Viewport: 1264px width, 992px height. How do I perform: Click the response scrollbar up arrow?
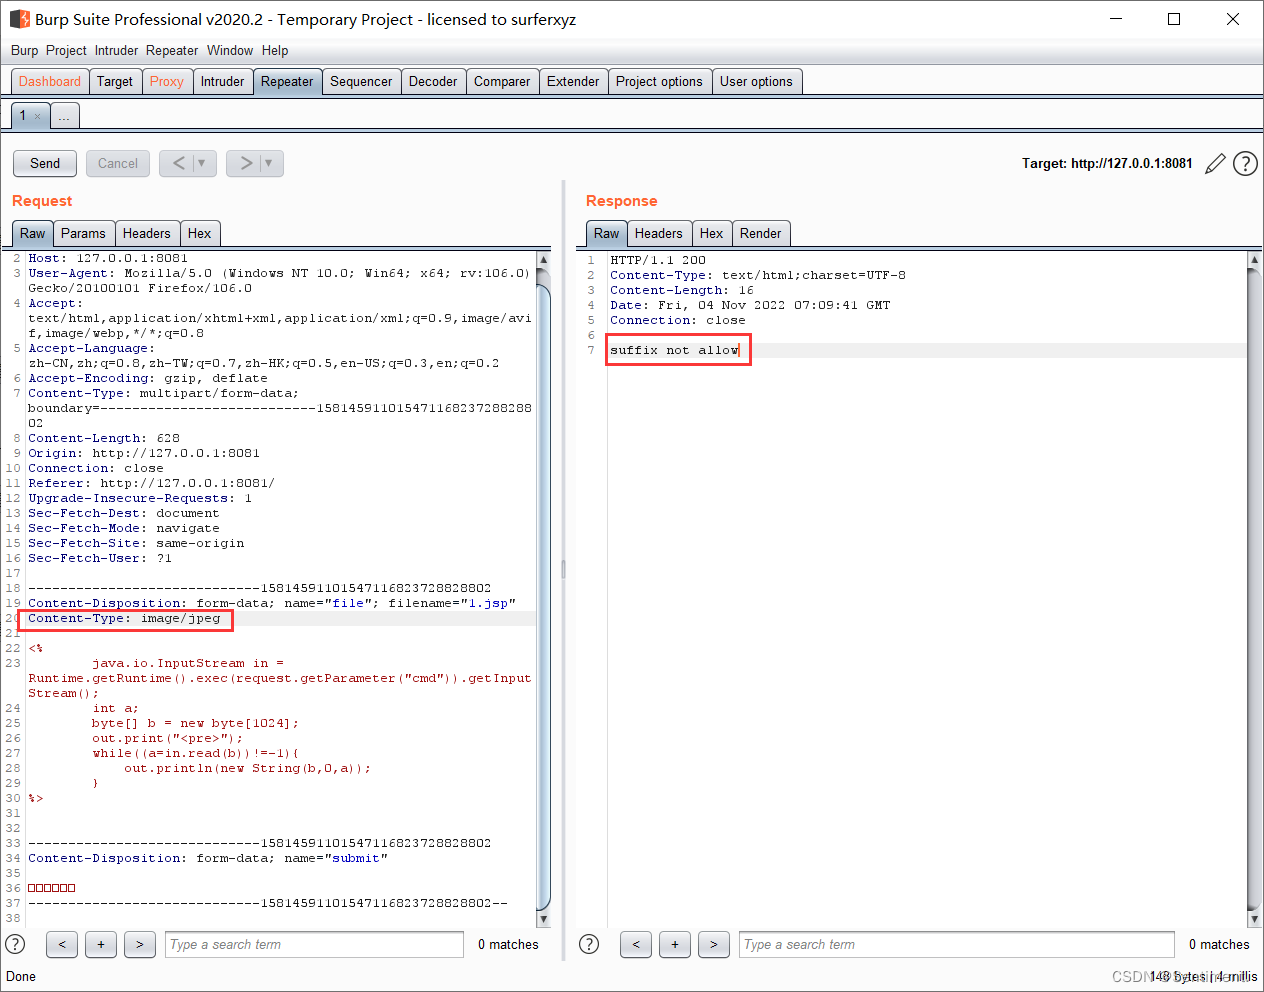coord(1254,260)
